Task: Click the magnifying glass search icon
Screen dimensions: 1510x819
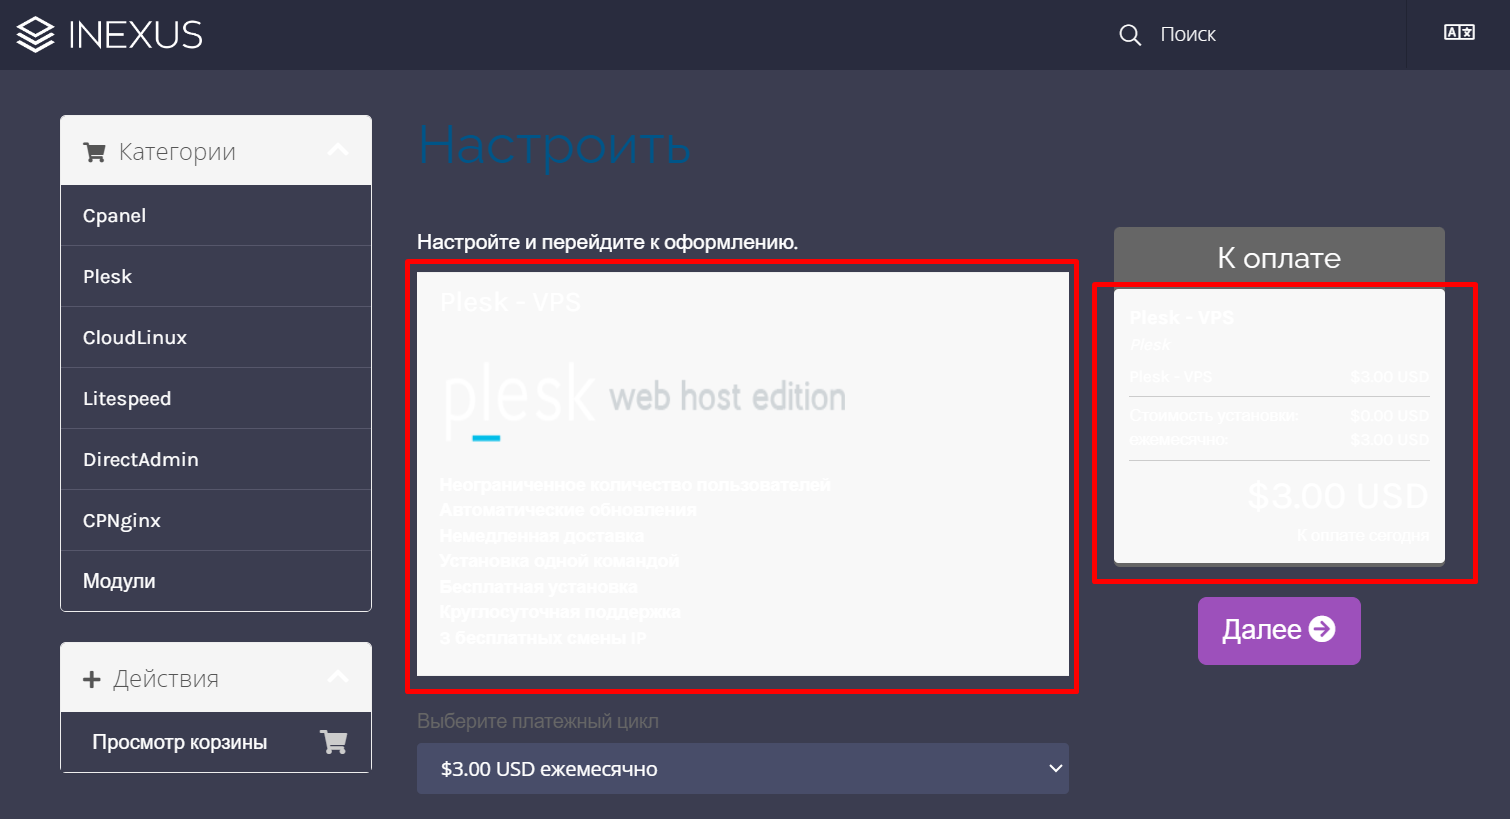Action: click(x=1129, y=35)
